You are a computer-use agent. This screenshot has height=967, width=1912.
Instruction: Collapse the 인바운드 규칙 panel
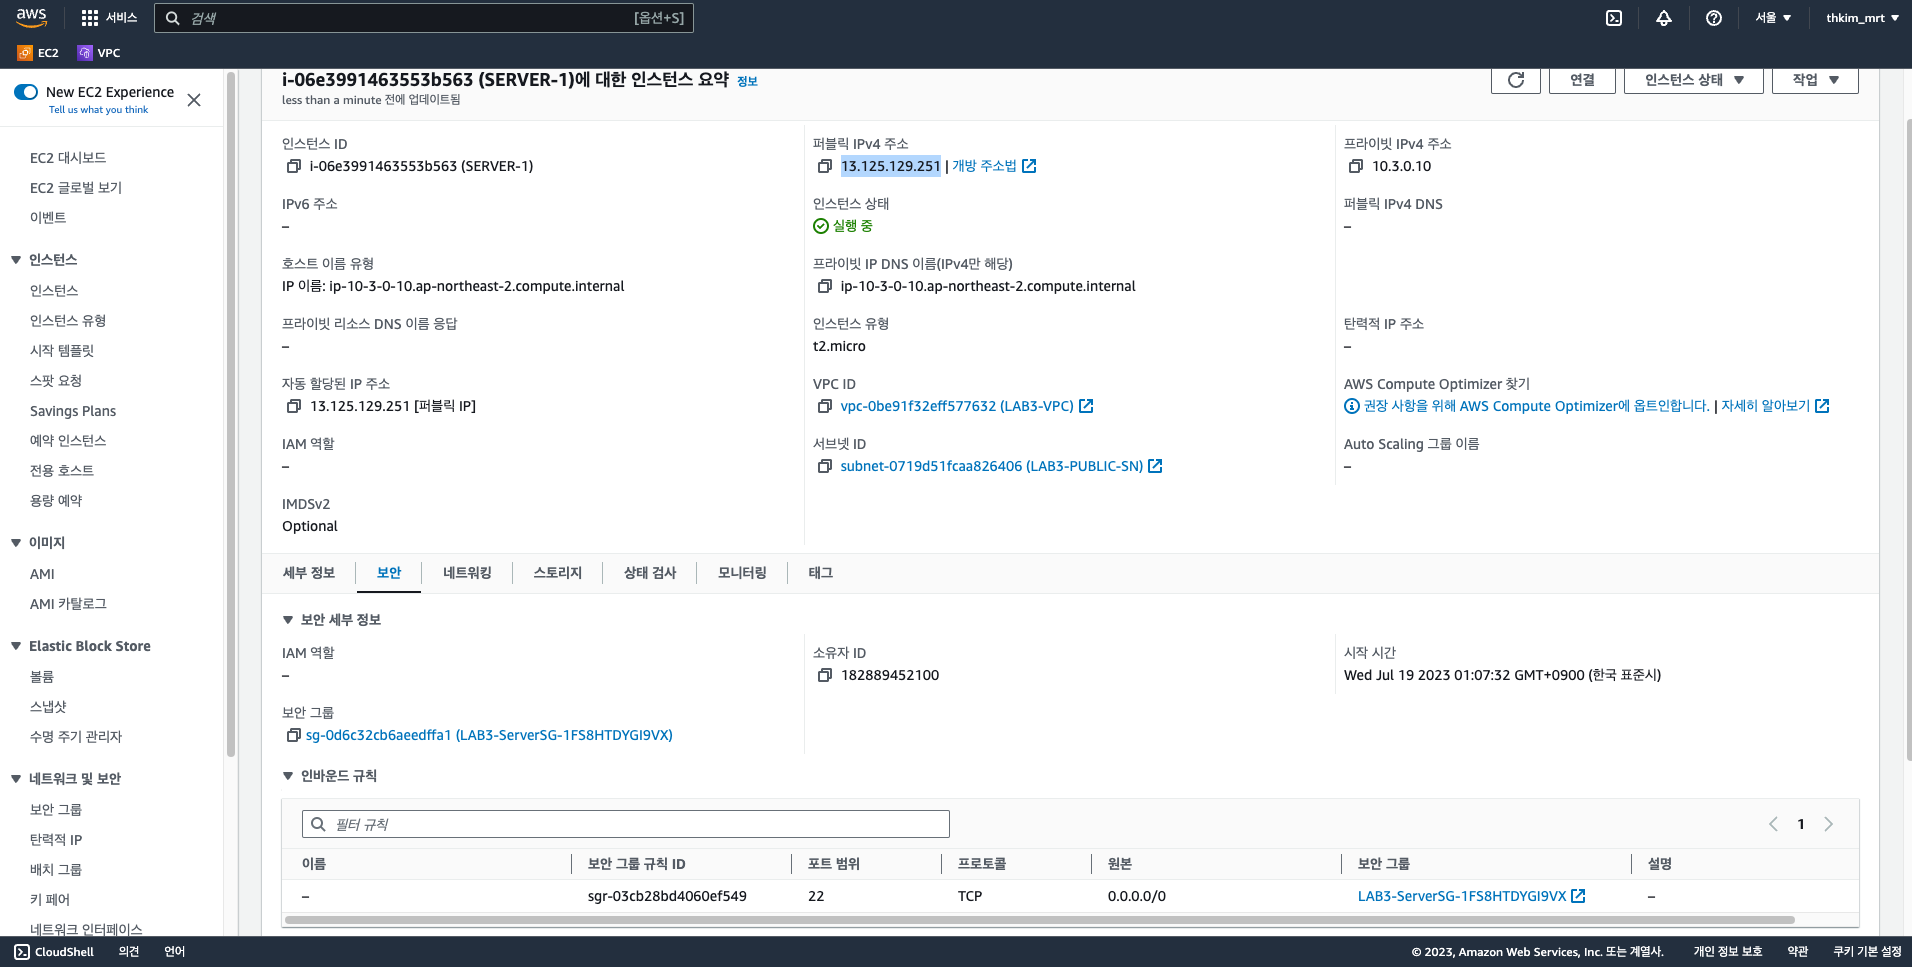(288, 776)
